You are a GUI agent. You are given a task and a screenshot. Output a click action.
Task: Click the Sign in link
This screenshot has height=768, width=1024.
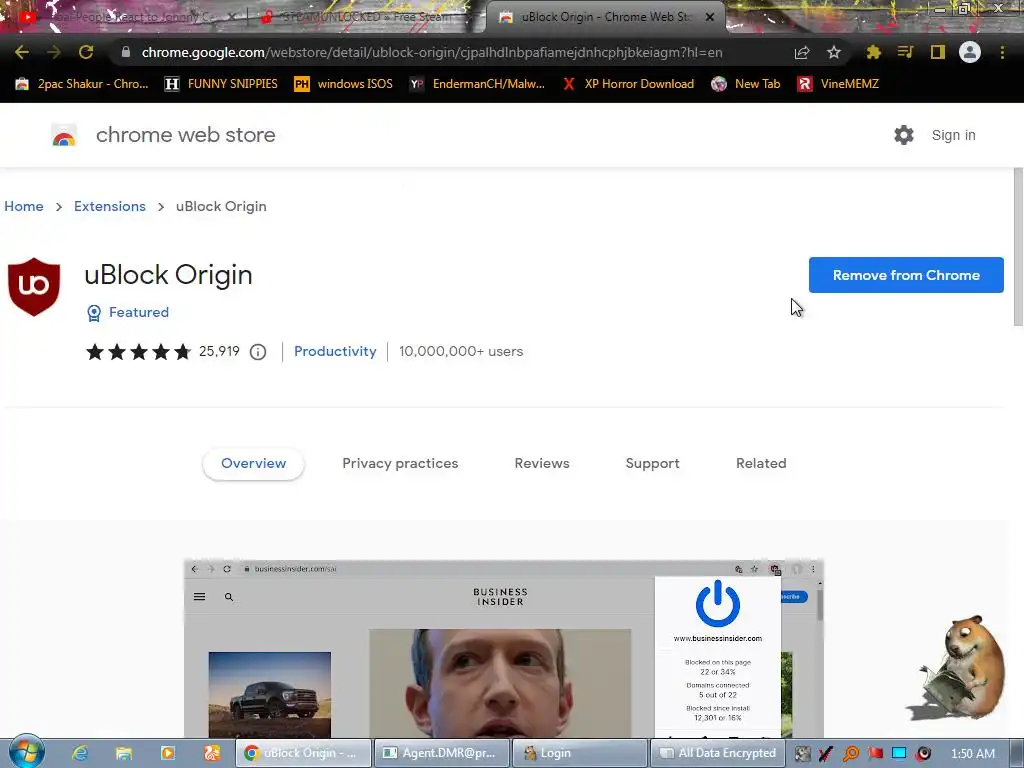point(953,135)
